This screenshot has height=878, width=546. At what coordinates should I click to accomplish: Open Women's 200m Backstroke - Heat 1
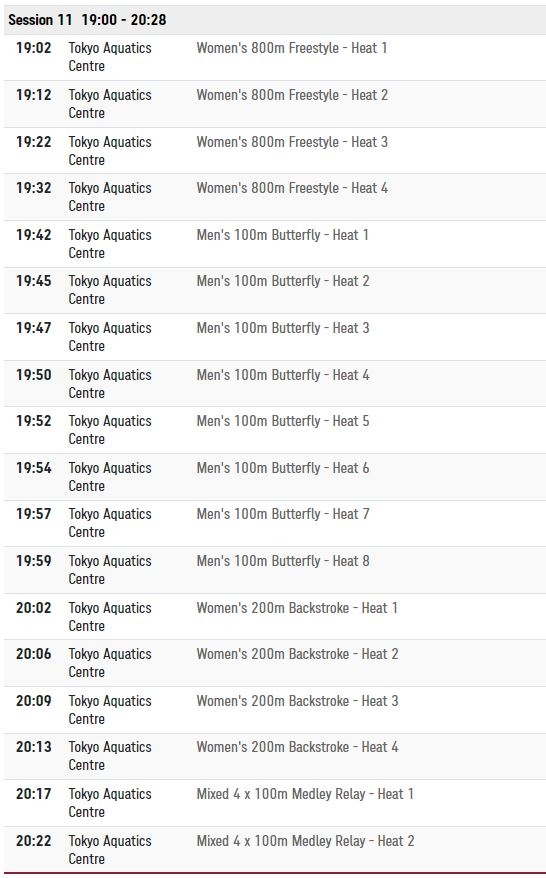(x=297, y=608)
